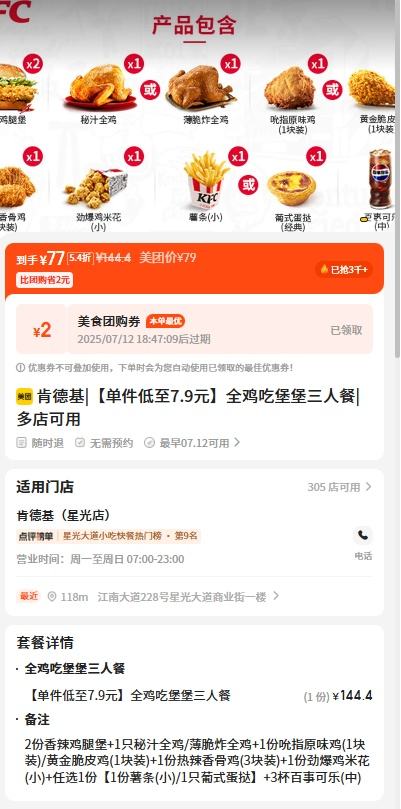Screen dimensions: 401x809
Task: Click the 最早07.12可用 compass icon
Action: [x=150, y=443]
